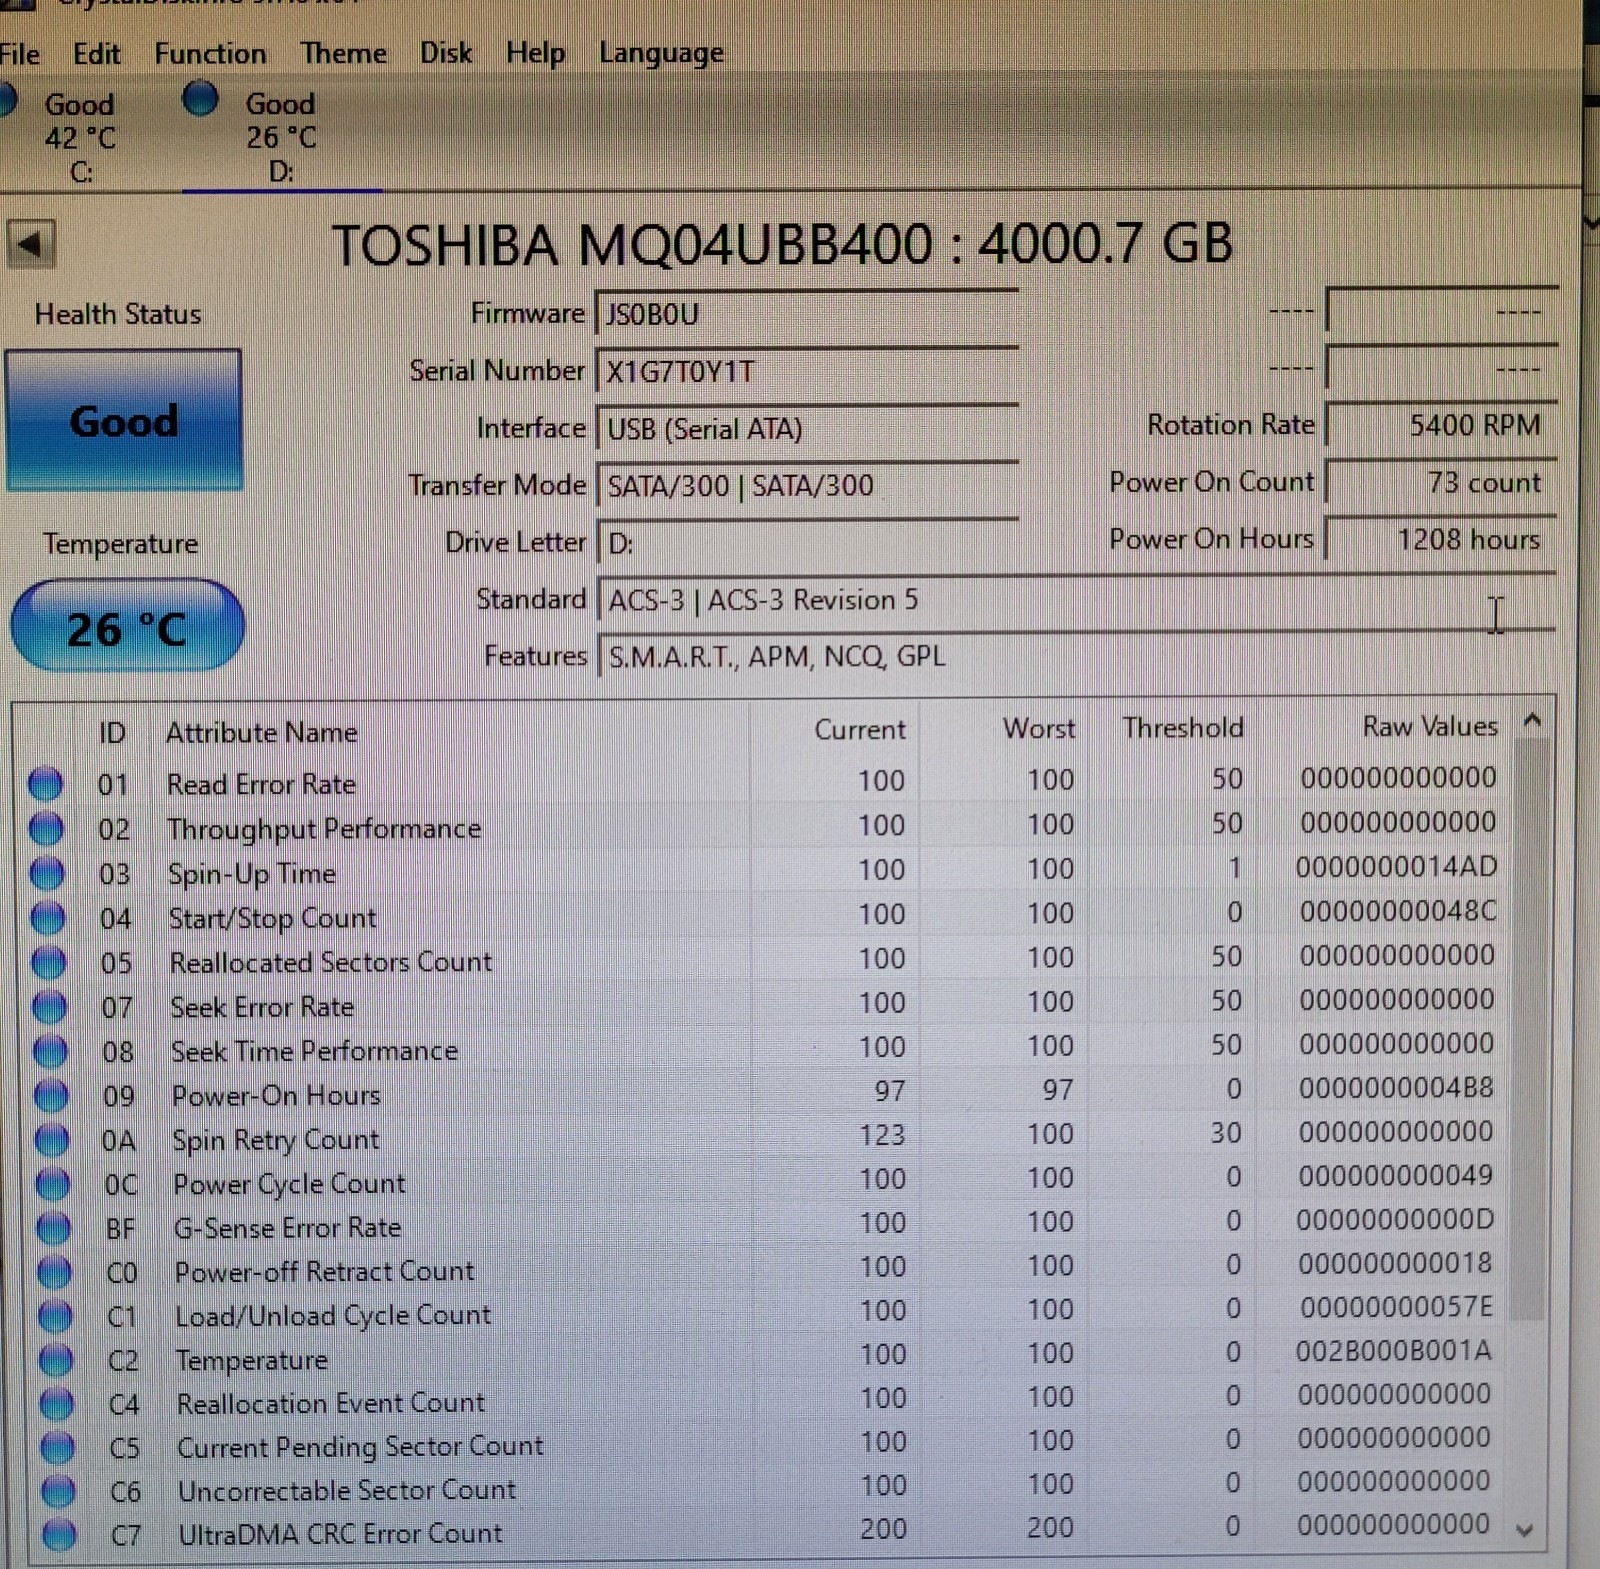Click status icon for UltraDMA CRC Error Count
Viewport: 1600px width, 1569px height.
pyautogui.click(x=60, y=1534)
